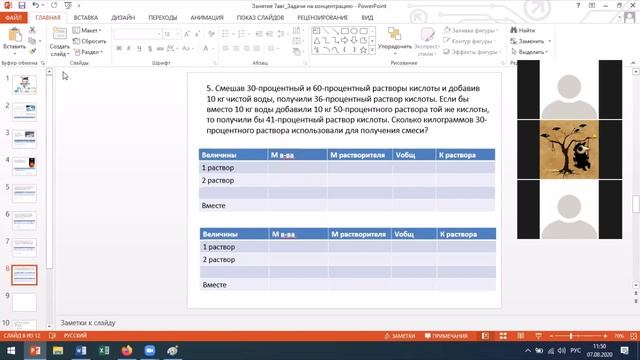Open PowerPoint from the Windows taskbar

[35, 351]
